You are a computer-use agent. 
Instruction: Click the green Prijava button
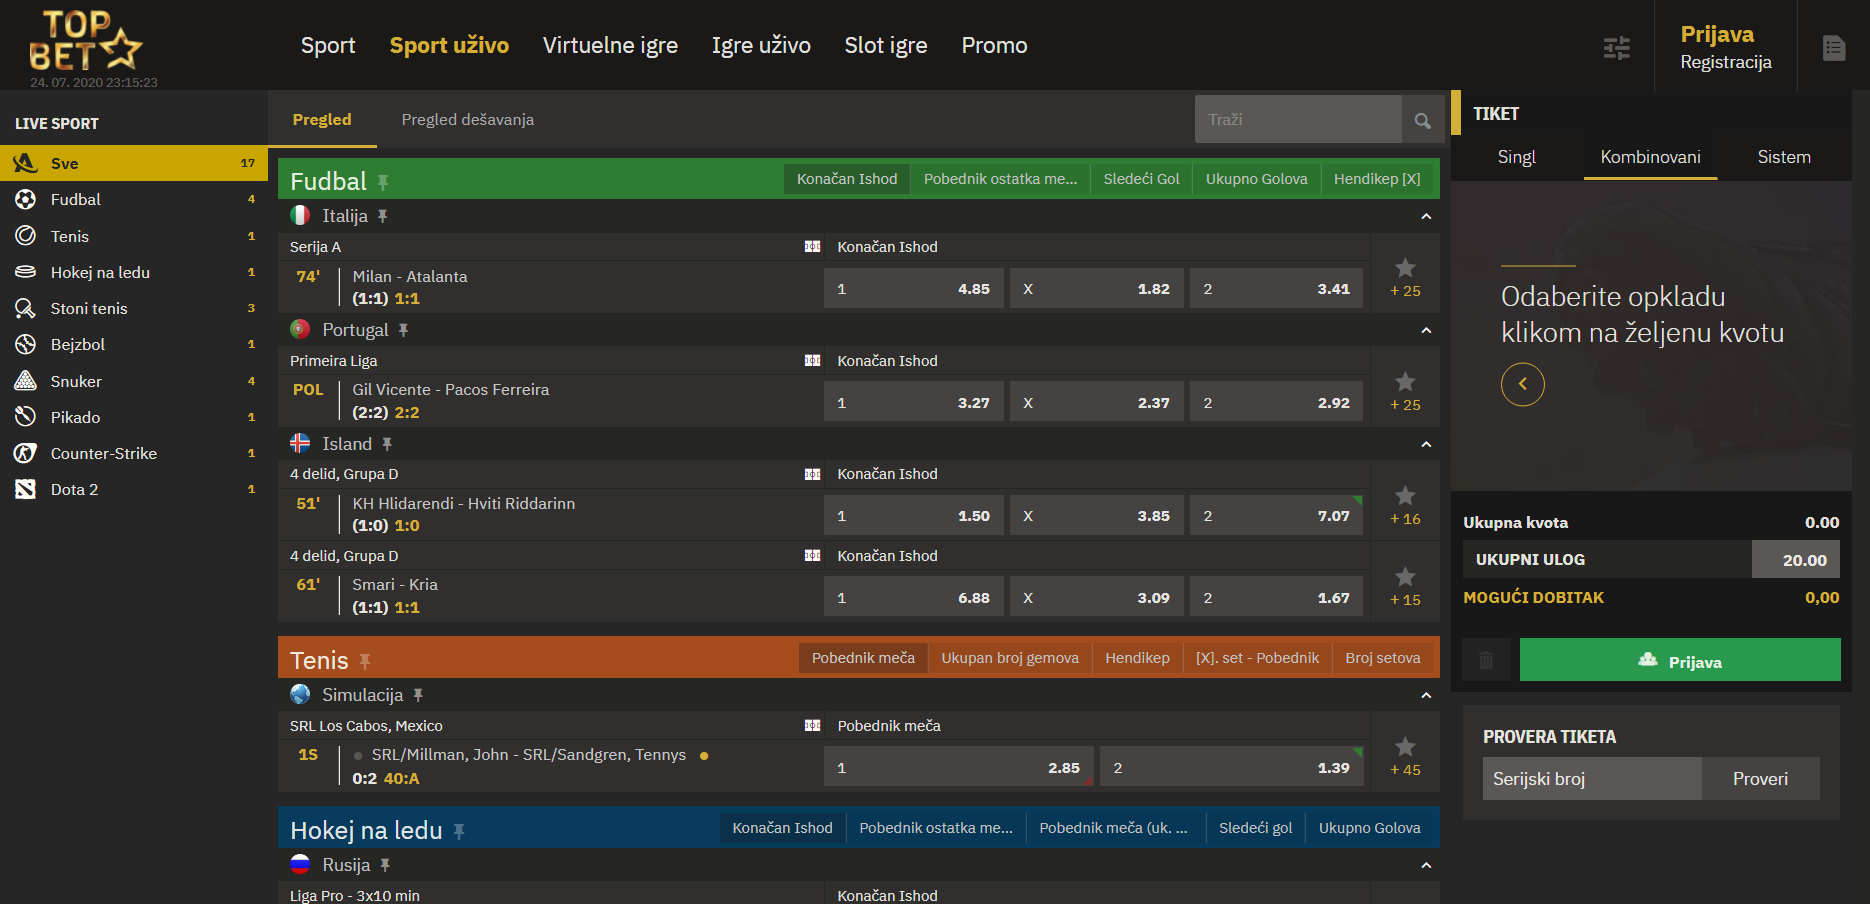coord(1679,660)
